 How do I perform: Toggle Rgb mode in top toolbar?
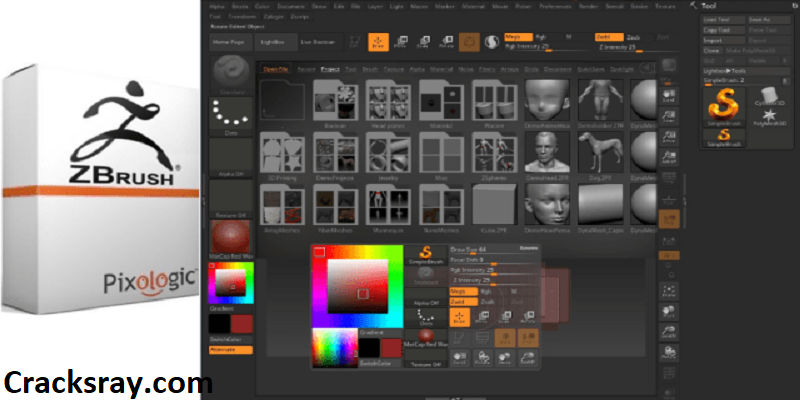coord(541,37)
